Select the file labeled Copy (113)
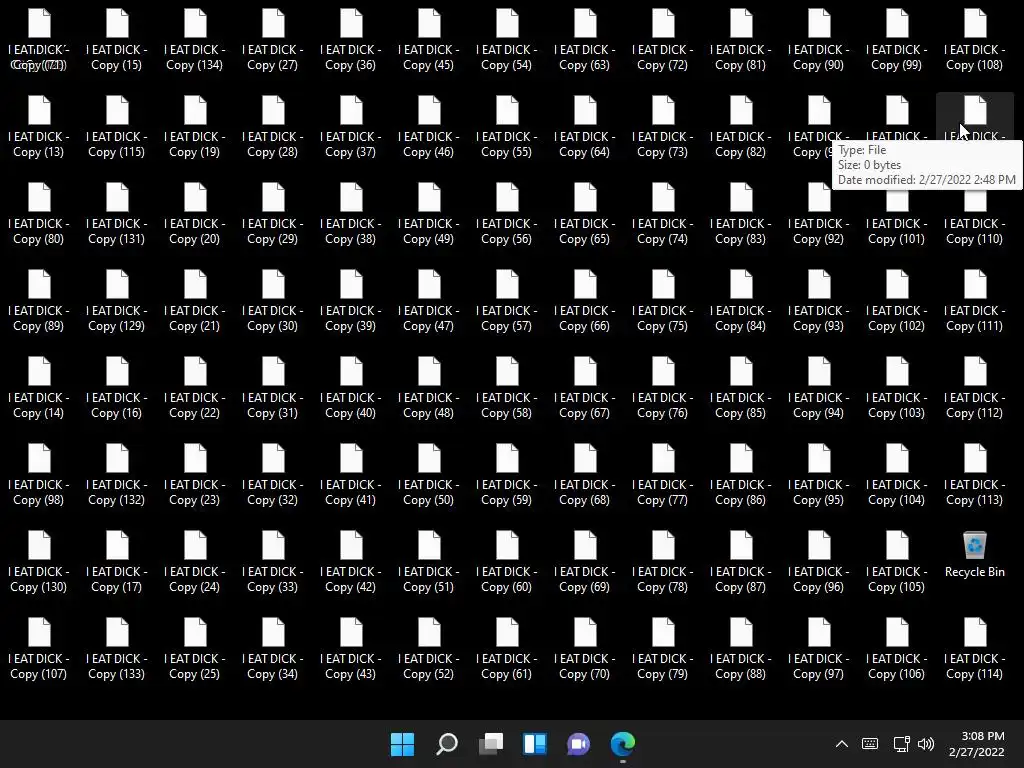1024x768 pixels. pyautogui.click(x=974, y=474)
